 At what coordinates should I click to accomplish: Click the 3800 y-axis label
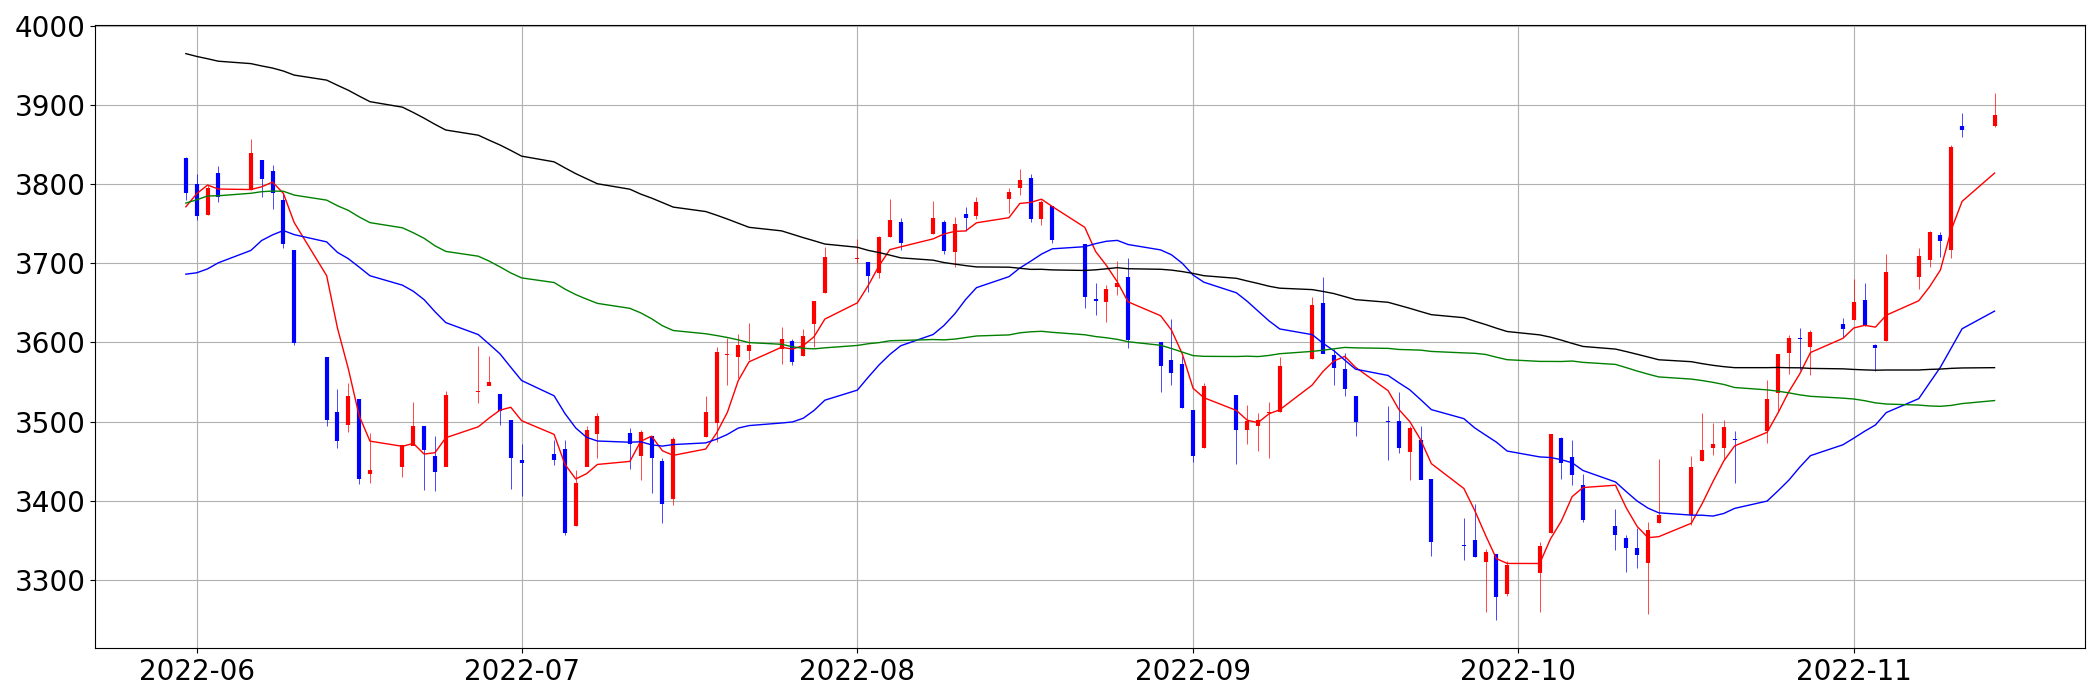(50, 185)
